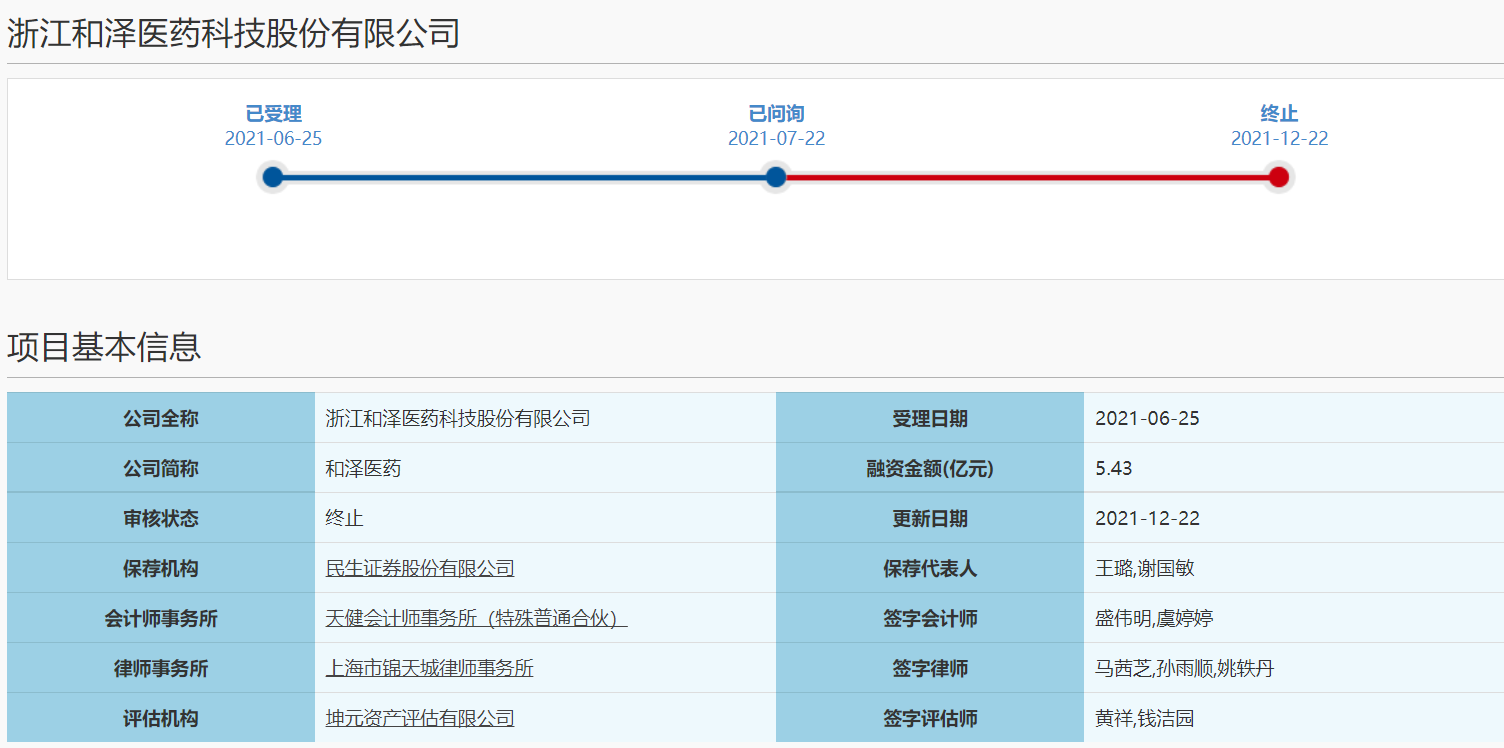The width and height of the screenshot is (1504, 748).
Task: Click the 公司全称 header cell
Action: pyautogui.click(x=161, y=418)
